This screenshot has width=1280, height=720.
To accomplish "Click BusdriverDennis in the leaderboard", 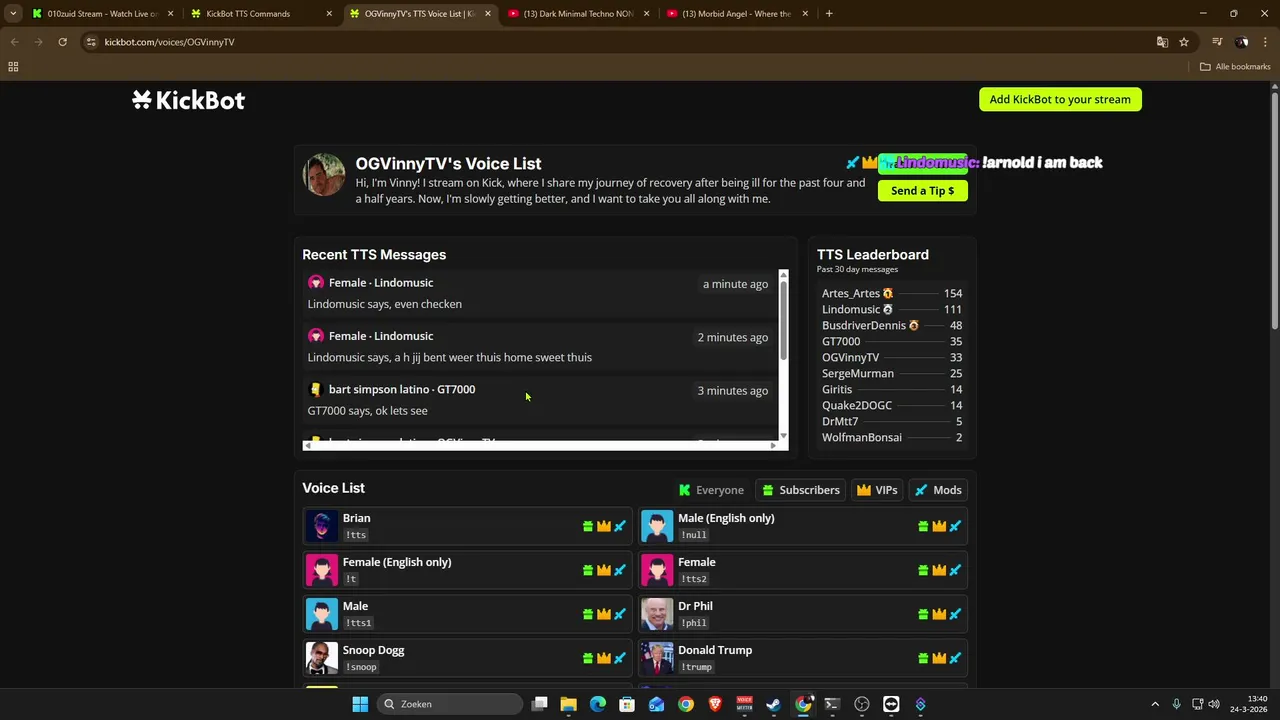I will [x=864, y=325].
